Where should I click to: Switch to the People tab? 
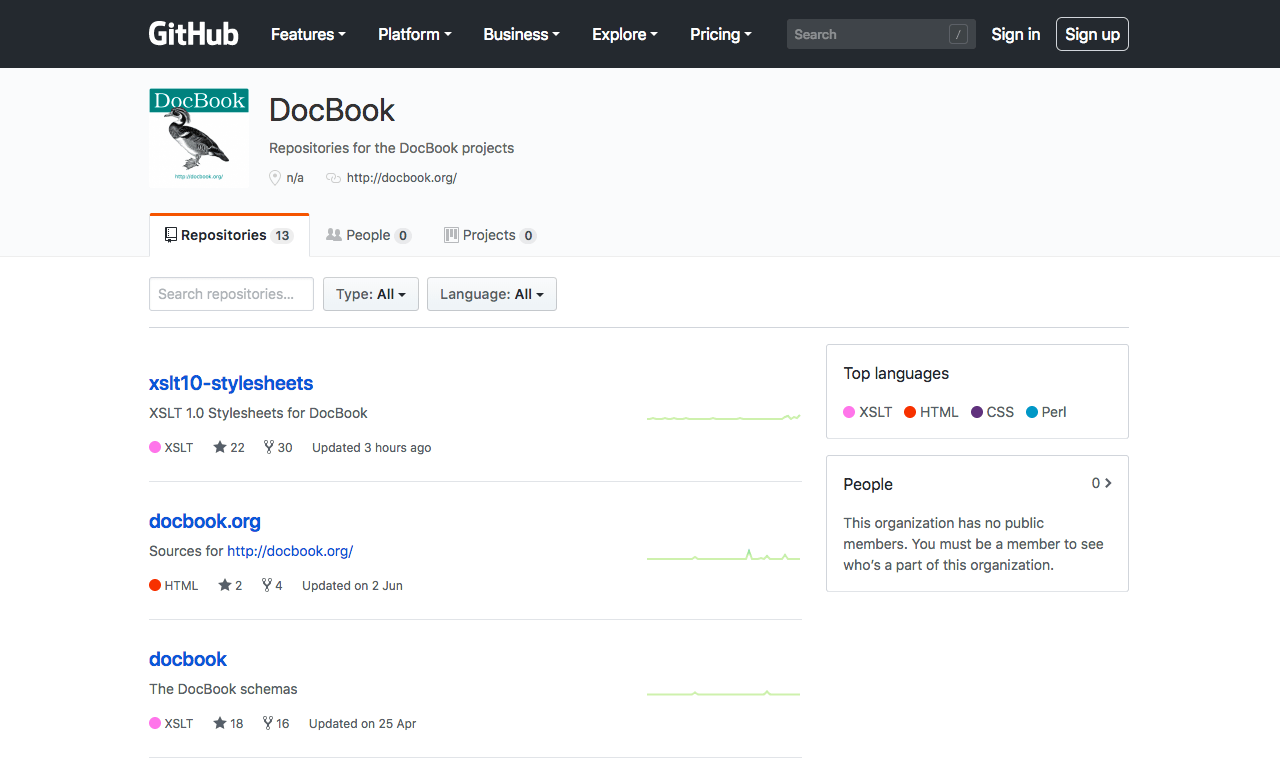pos(368,235)
